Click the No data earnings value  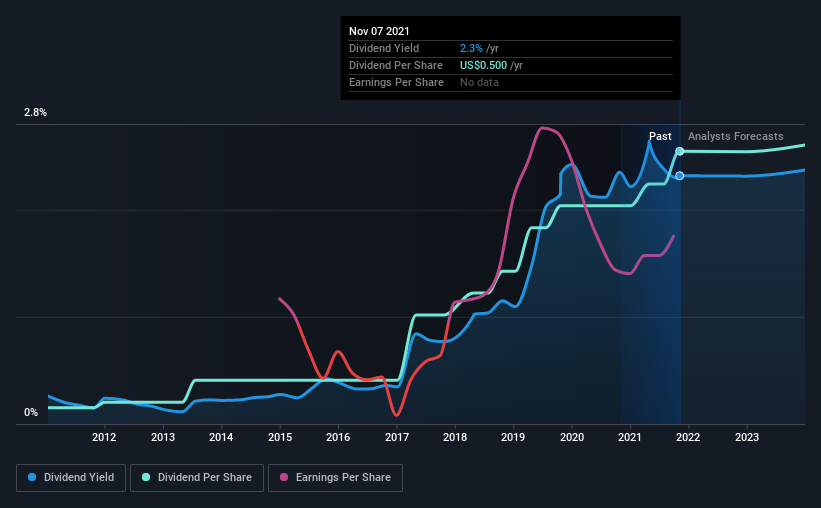pos(479,82)
